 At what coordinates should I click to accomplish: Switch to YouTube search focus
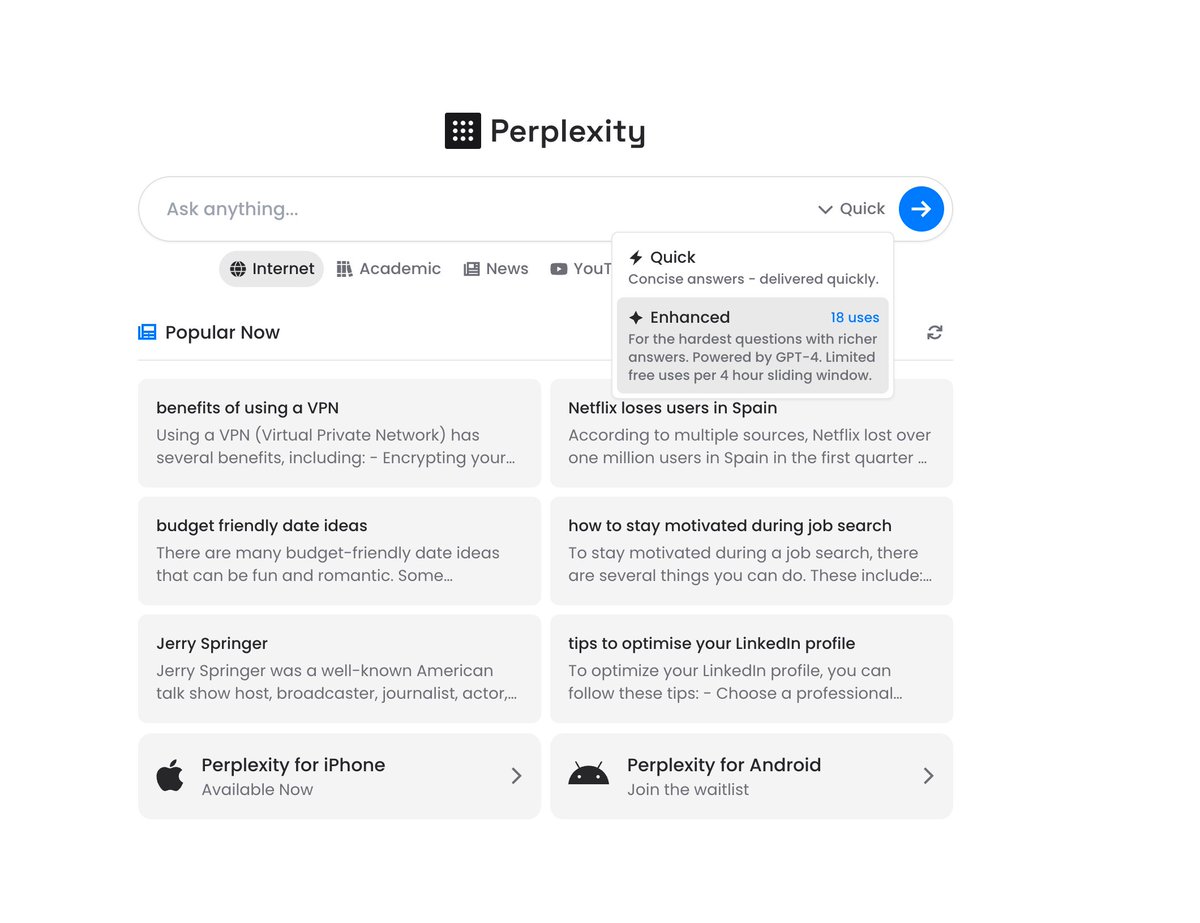tap(580, 269)
